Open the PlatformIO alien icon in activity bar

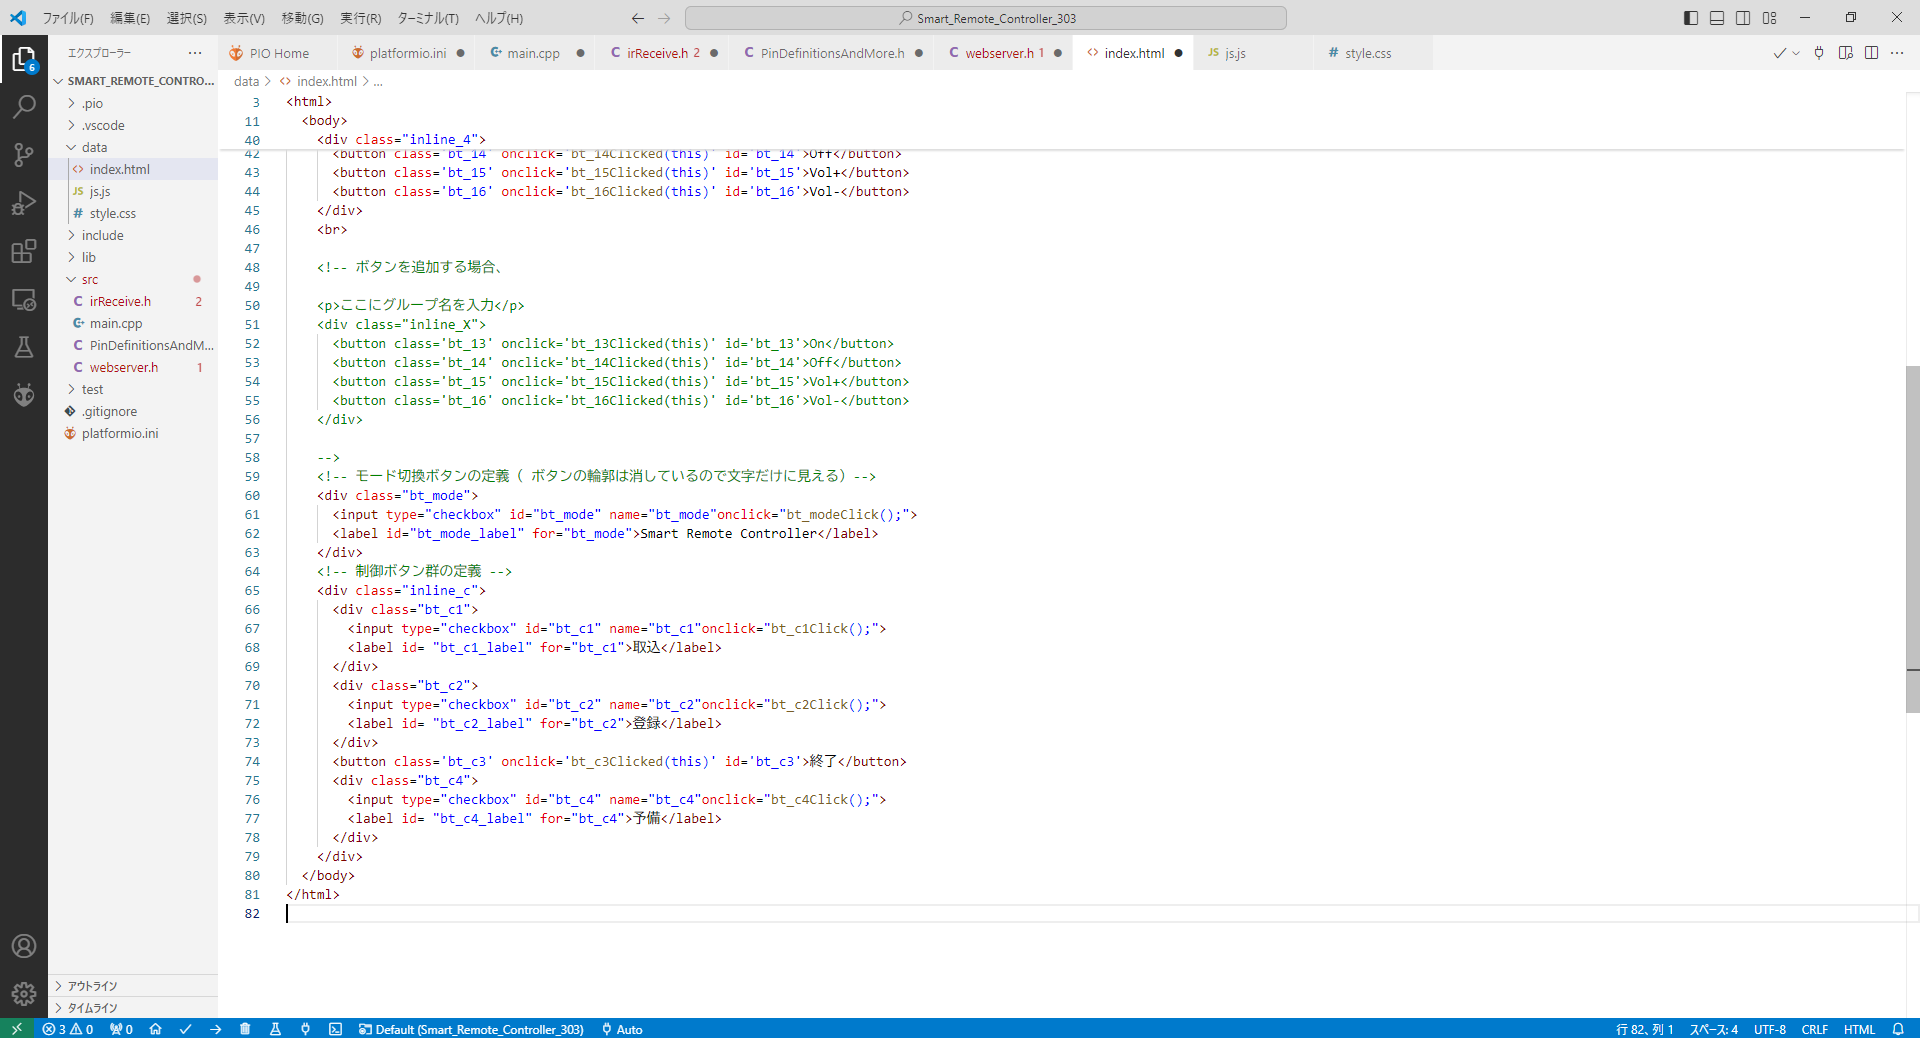pyautogui.click(x=24, y=395)
